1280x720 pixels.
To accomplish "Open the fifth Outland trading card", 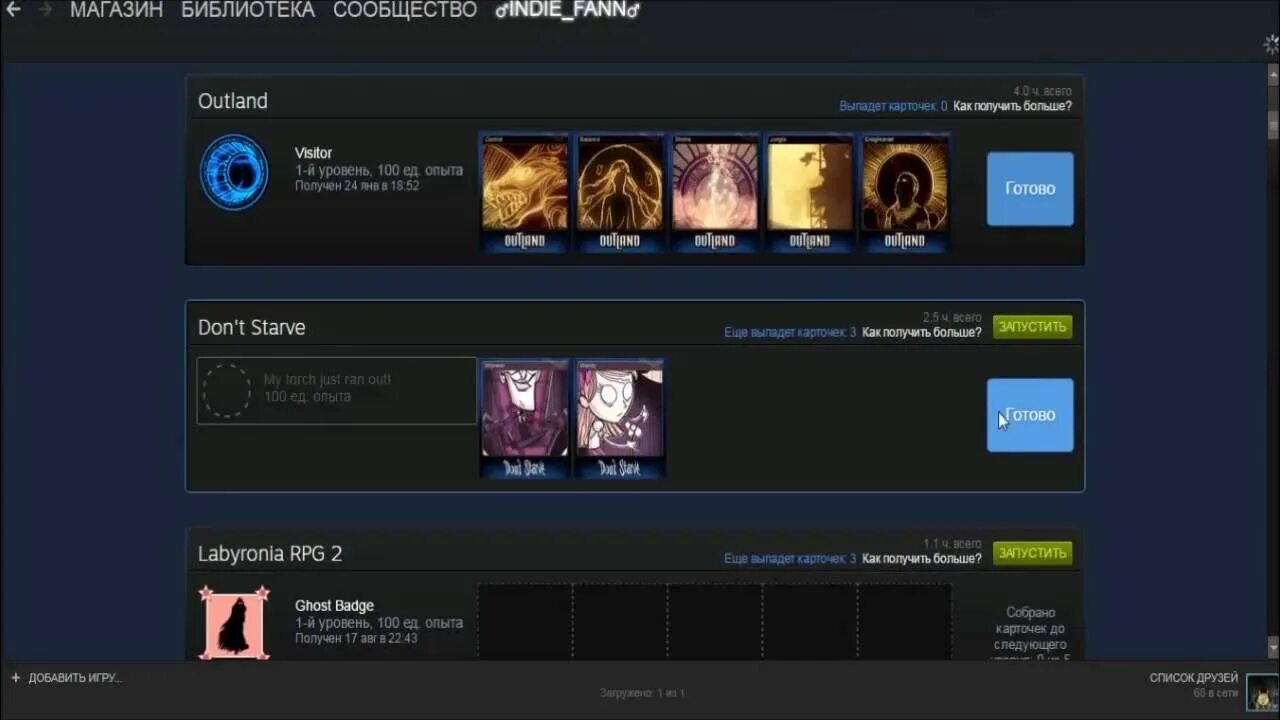I will pyautogui.click(x=905, y=193).
